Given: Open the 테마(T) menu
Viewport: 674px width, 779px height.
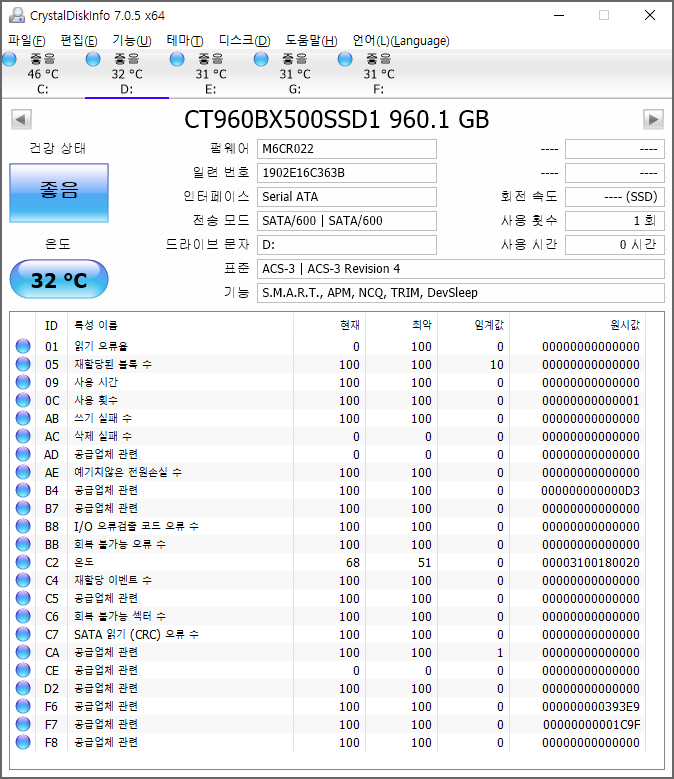Looking at the screenshot, I should (x=184, y=41).
